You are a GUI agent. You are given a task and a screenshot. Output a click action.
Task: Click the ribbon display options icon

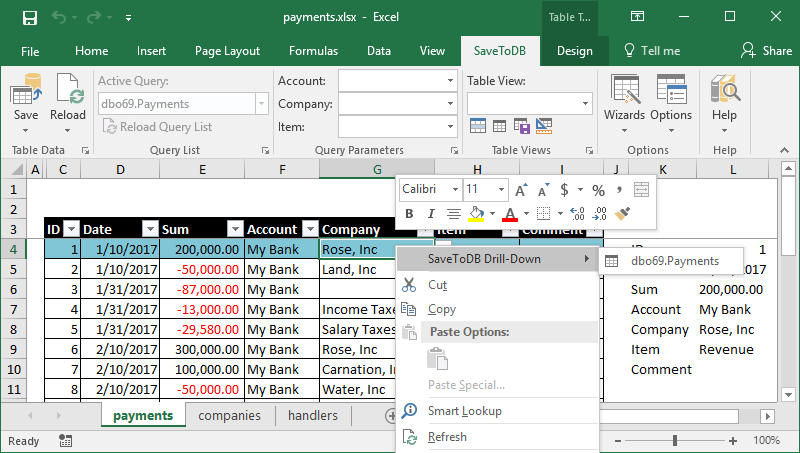pyautogui.click(x=637, y=17)
